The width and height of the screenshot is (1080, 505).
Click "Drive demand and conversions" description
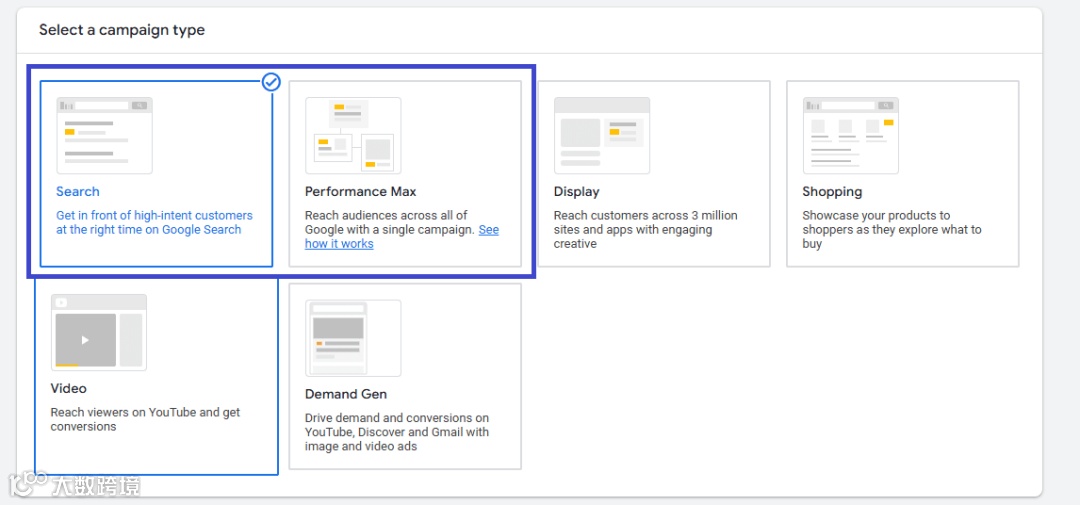pyautogui.click(x=397, y=432)
